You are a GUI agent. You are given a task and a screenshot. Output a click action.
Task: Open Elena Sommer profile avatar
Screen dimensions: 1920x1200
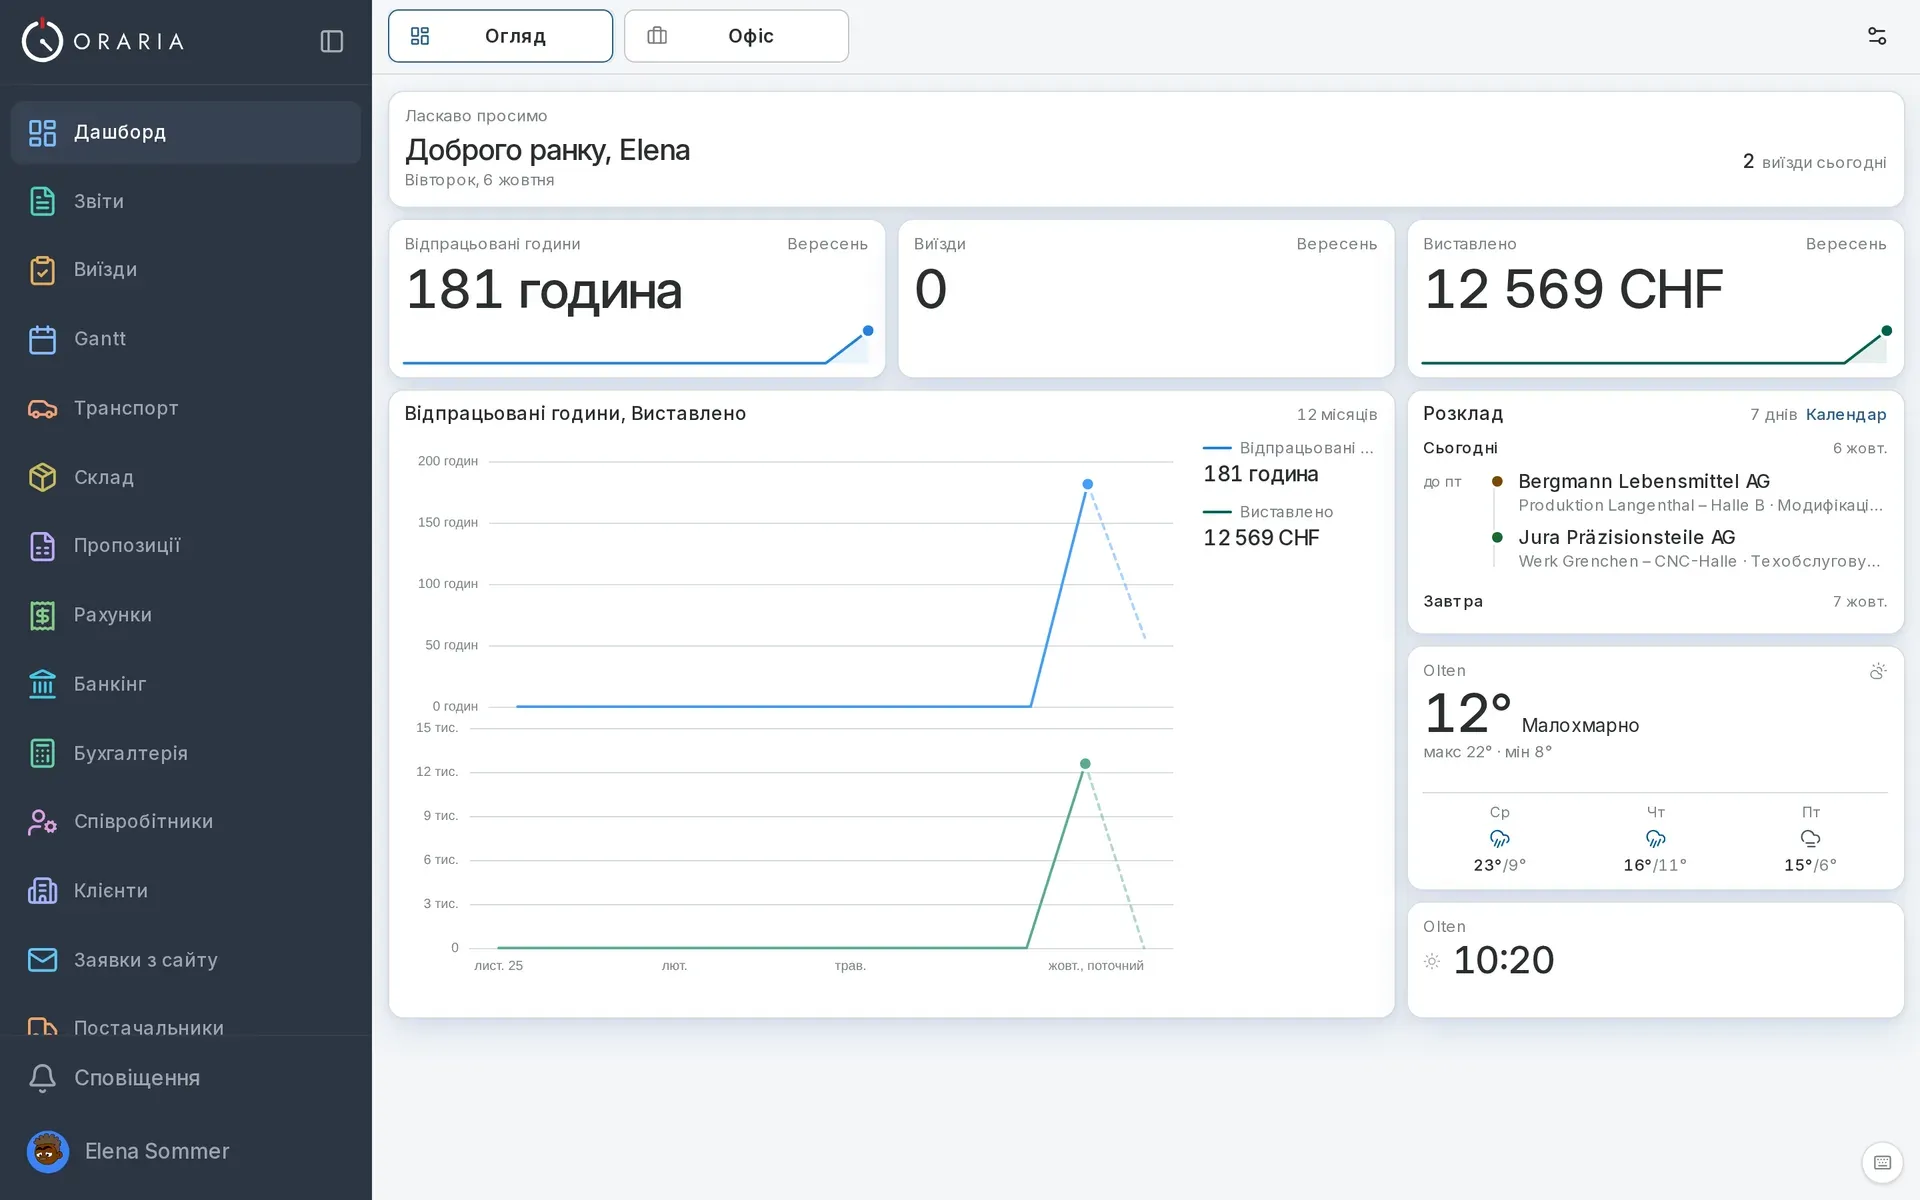[x=48, y=1152]
